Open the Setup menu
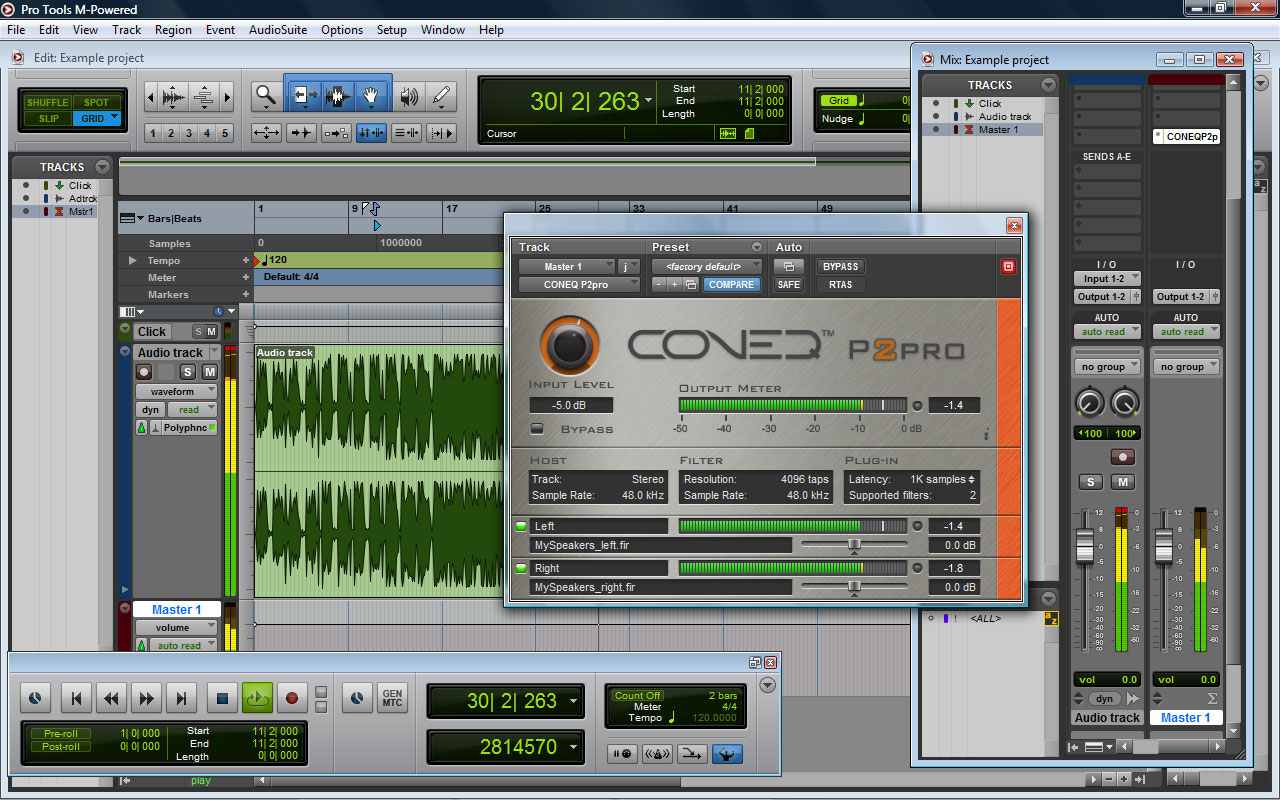The height and width of the screenshot is (800, 1280). (x=392, y=30)
